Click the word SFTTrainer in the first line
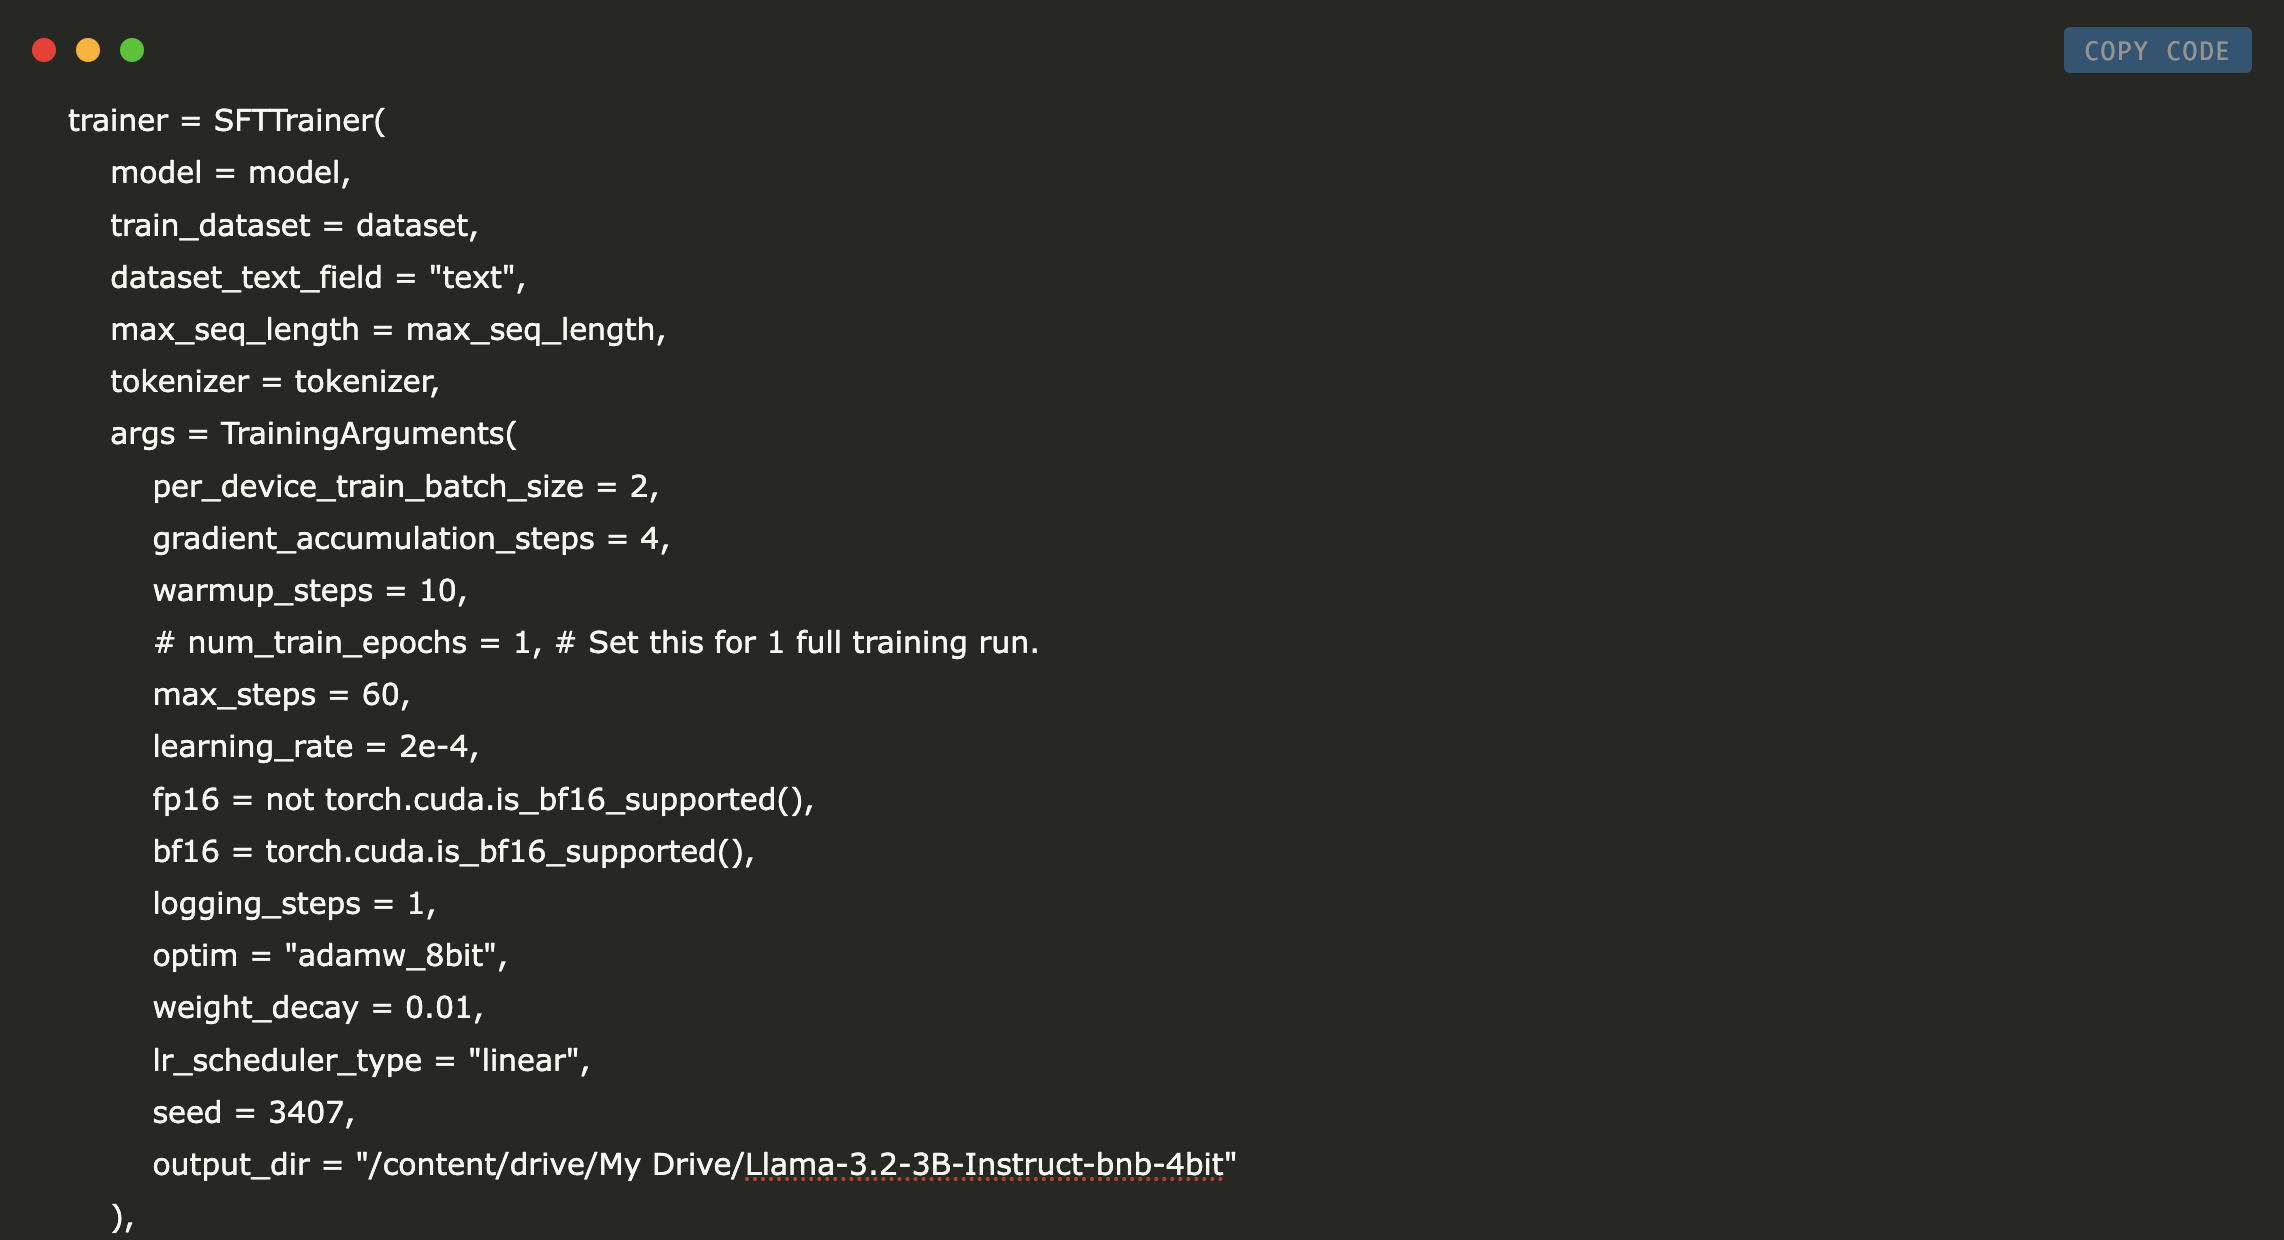The image size is (2284, 1240). tap(296, 121)
